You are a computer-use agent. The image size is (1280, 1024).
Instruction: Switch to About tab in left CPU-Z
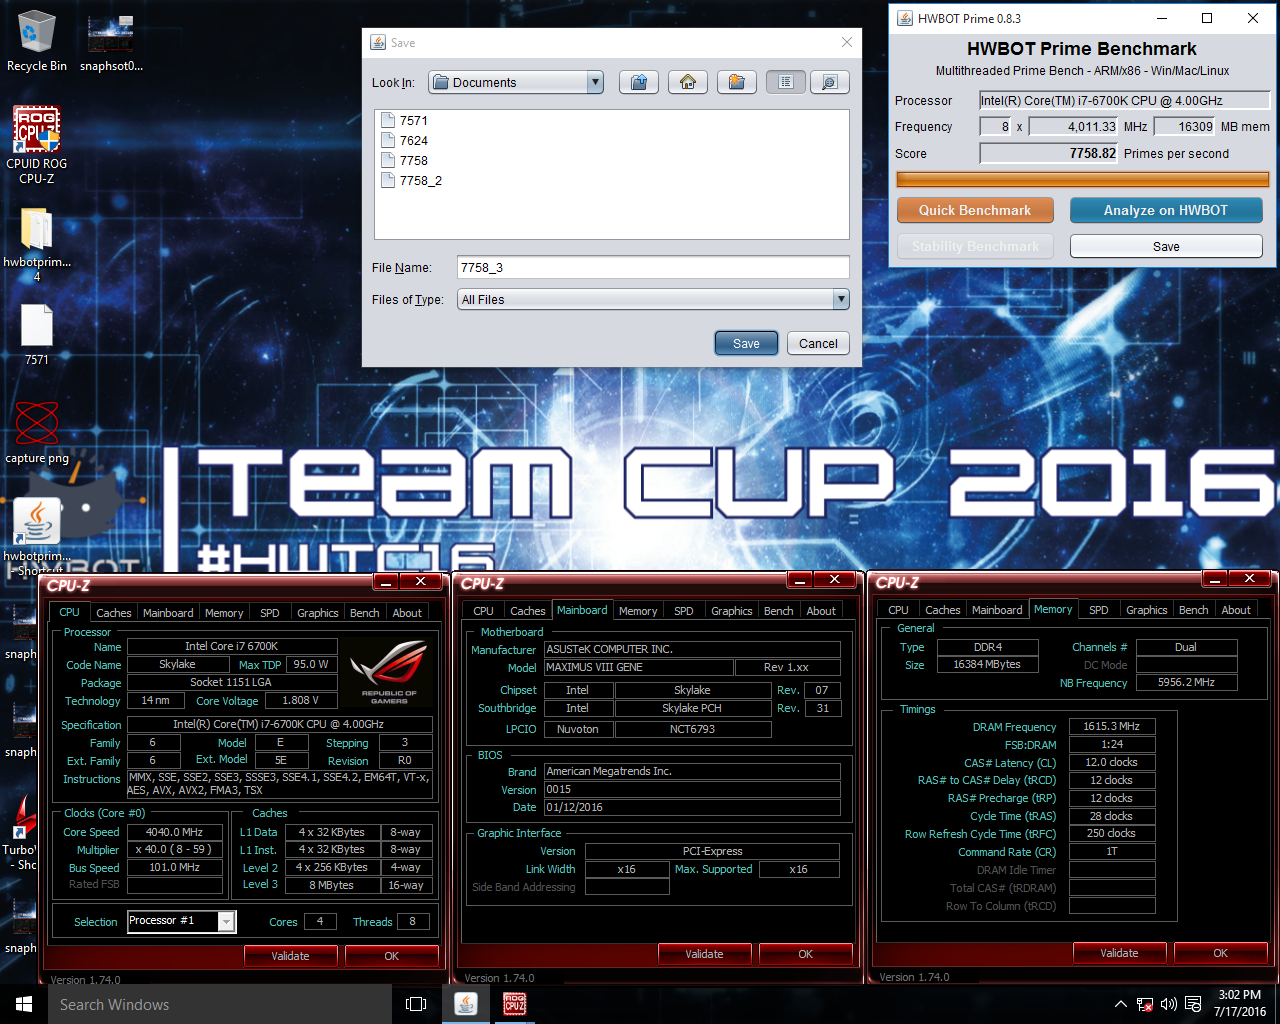click(x=407, y=613)
